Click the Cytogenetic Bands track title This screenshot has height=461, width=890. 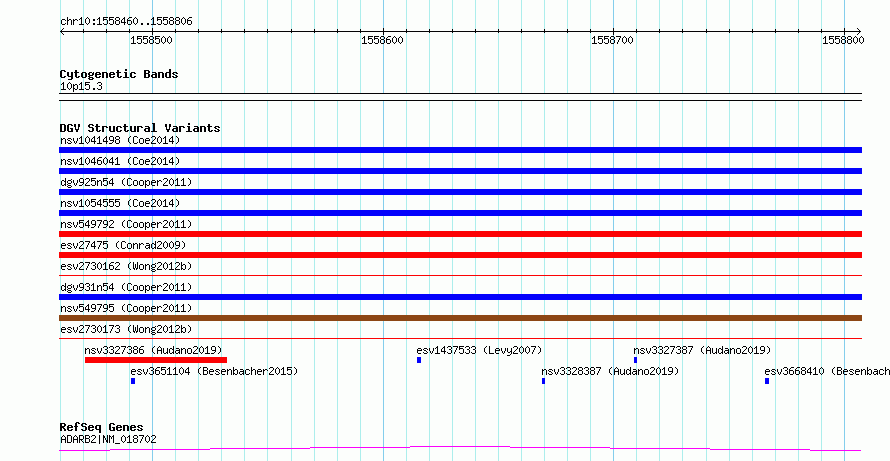119,74
